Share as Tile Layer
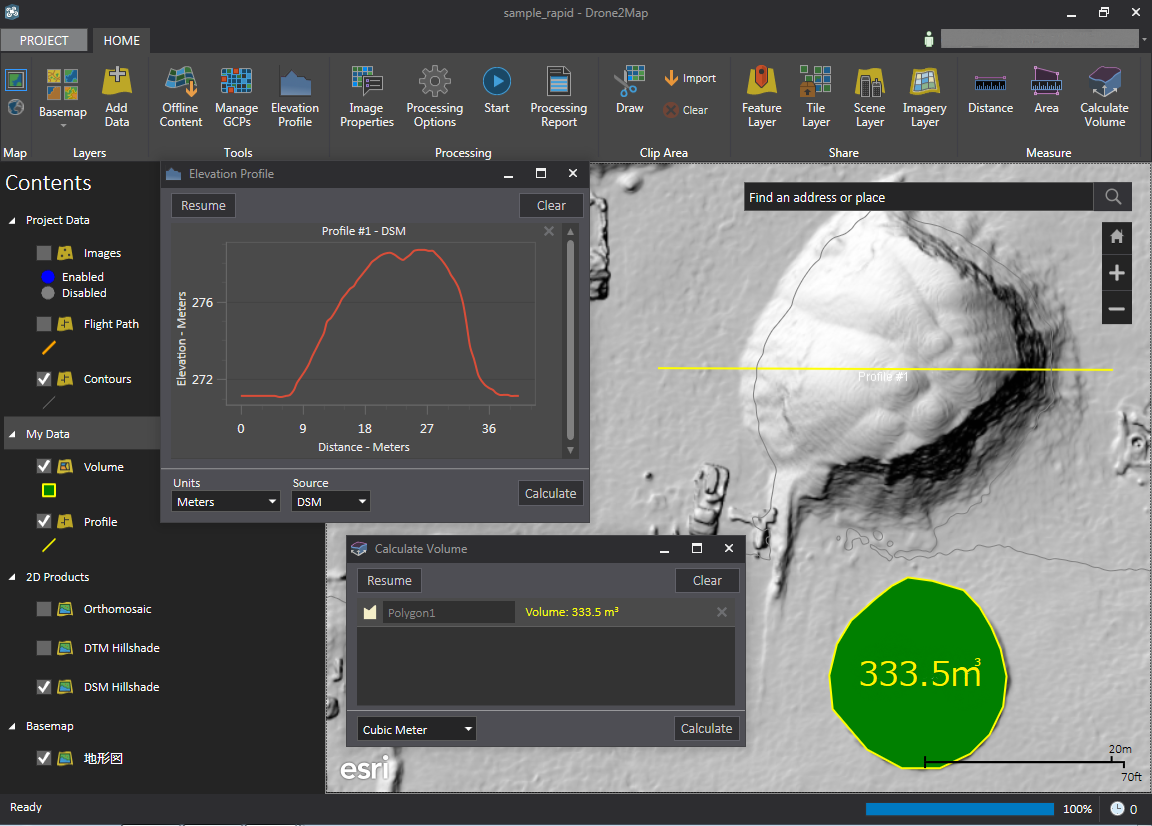 (x=816, y=97)
